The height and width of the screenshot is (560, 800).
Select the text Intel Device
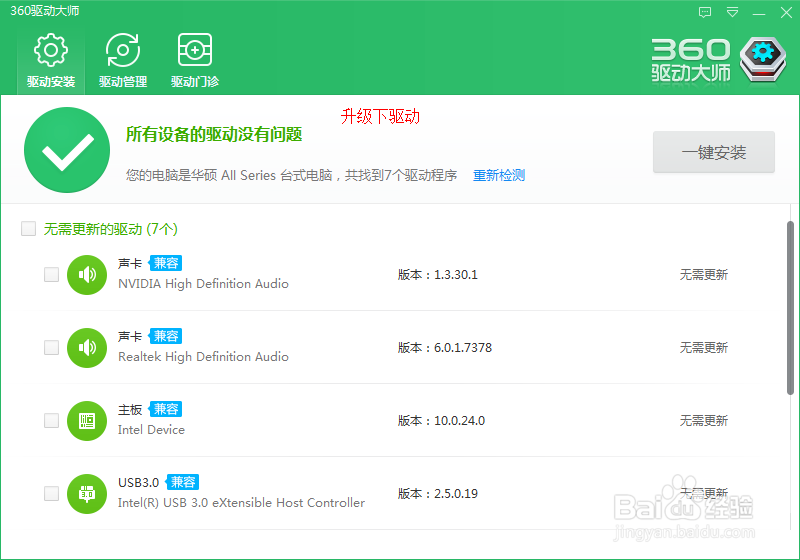point(151,430)
